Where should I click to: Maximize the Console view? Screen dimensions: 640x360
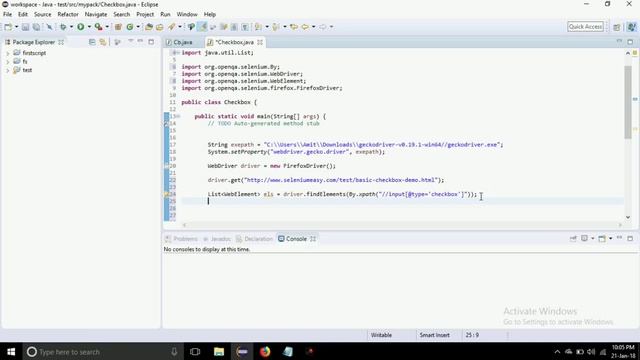click(630, 238)
